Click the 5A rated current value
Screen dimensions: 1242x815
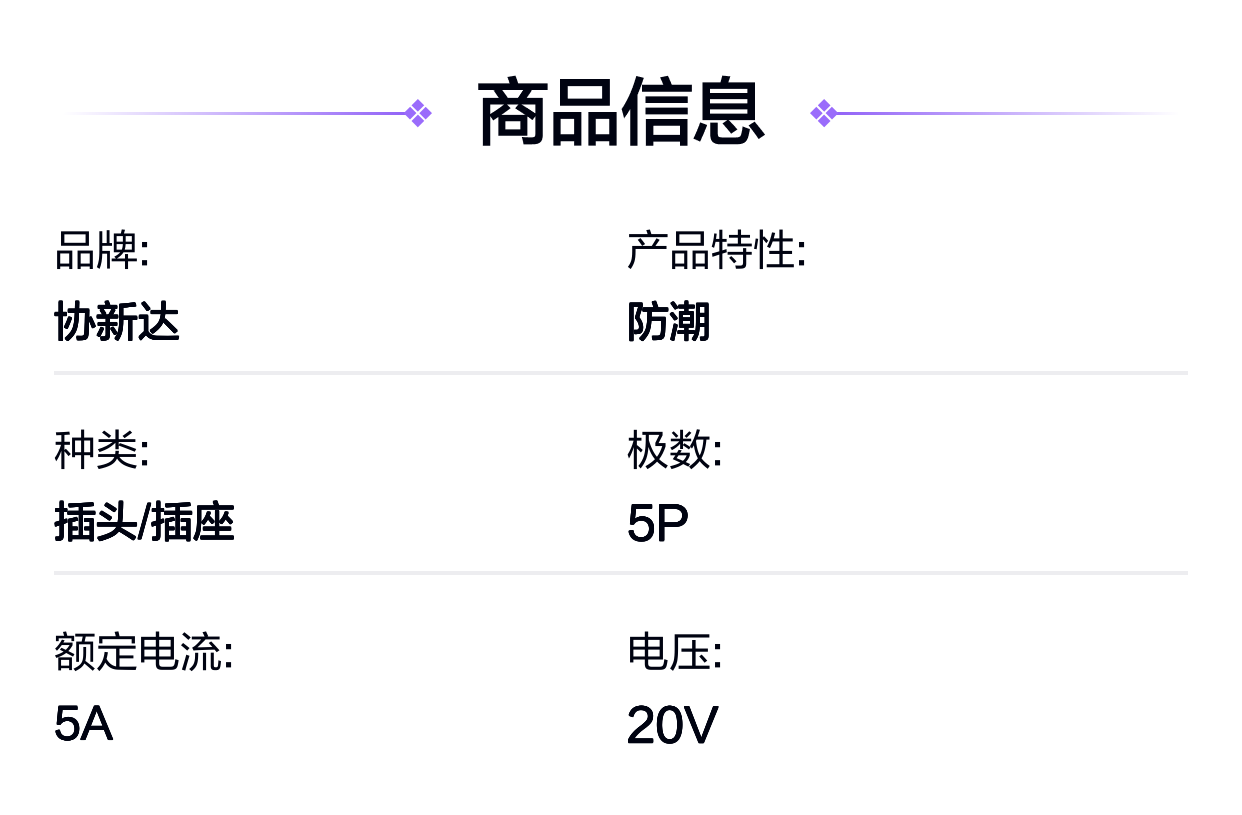point(83,724)
